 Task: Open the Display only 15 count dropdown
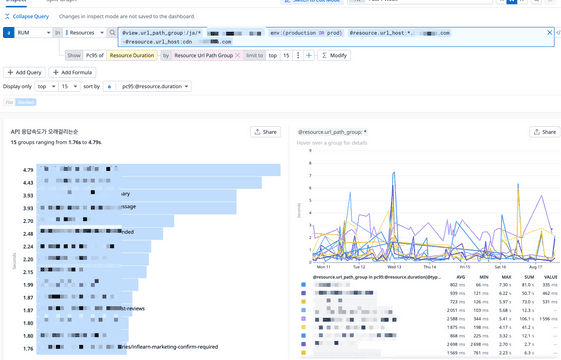pos(69,87)
